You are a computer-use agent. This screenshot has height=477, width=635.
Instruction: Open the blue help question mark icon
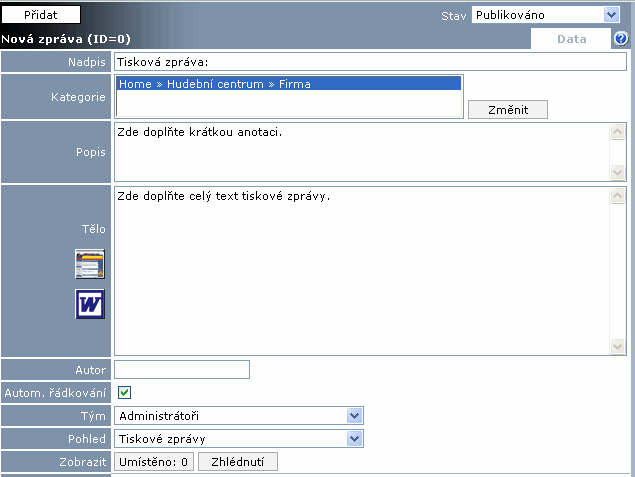pos(621,39)
